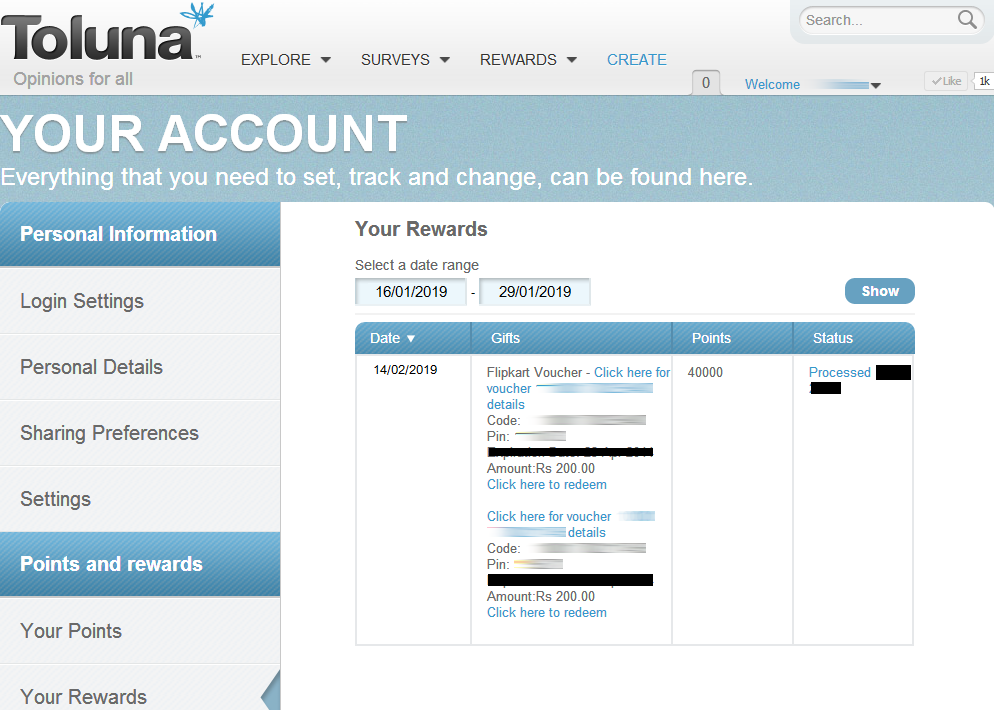The image size is (994, 710).
Task: Click the Toluna logo
Action: 106,33
